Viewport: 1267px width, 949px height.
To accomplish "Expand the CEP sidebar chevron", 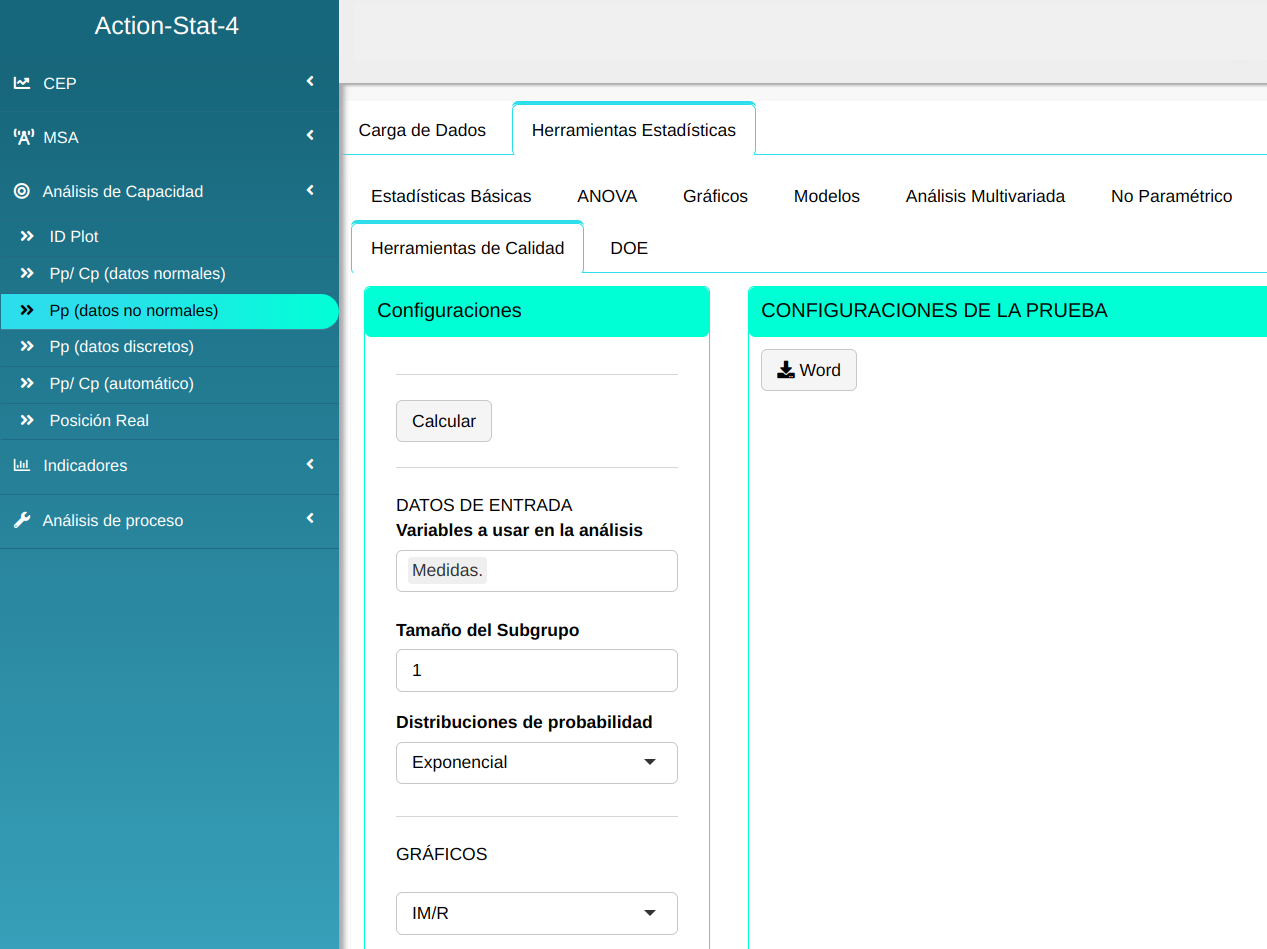I will (x=310, y=81).
